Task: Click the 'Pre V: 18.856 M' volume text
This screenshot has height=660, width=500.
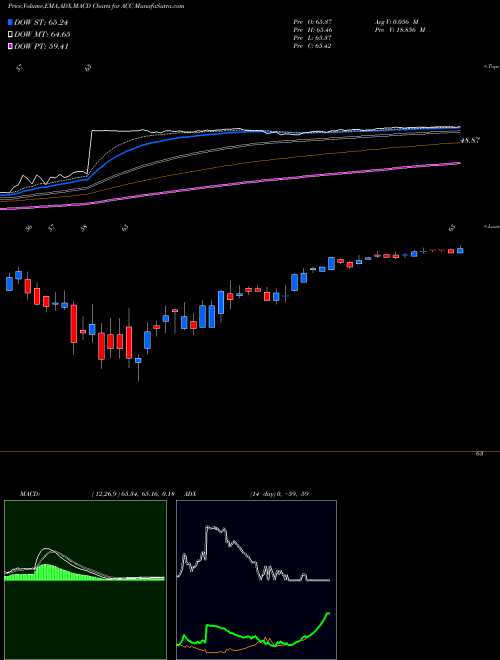Action: [400, 30]
